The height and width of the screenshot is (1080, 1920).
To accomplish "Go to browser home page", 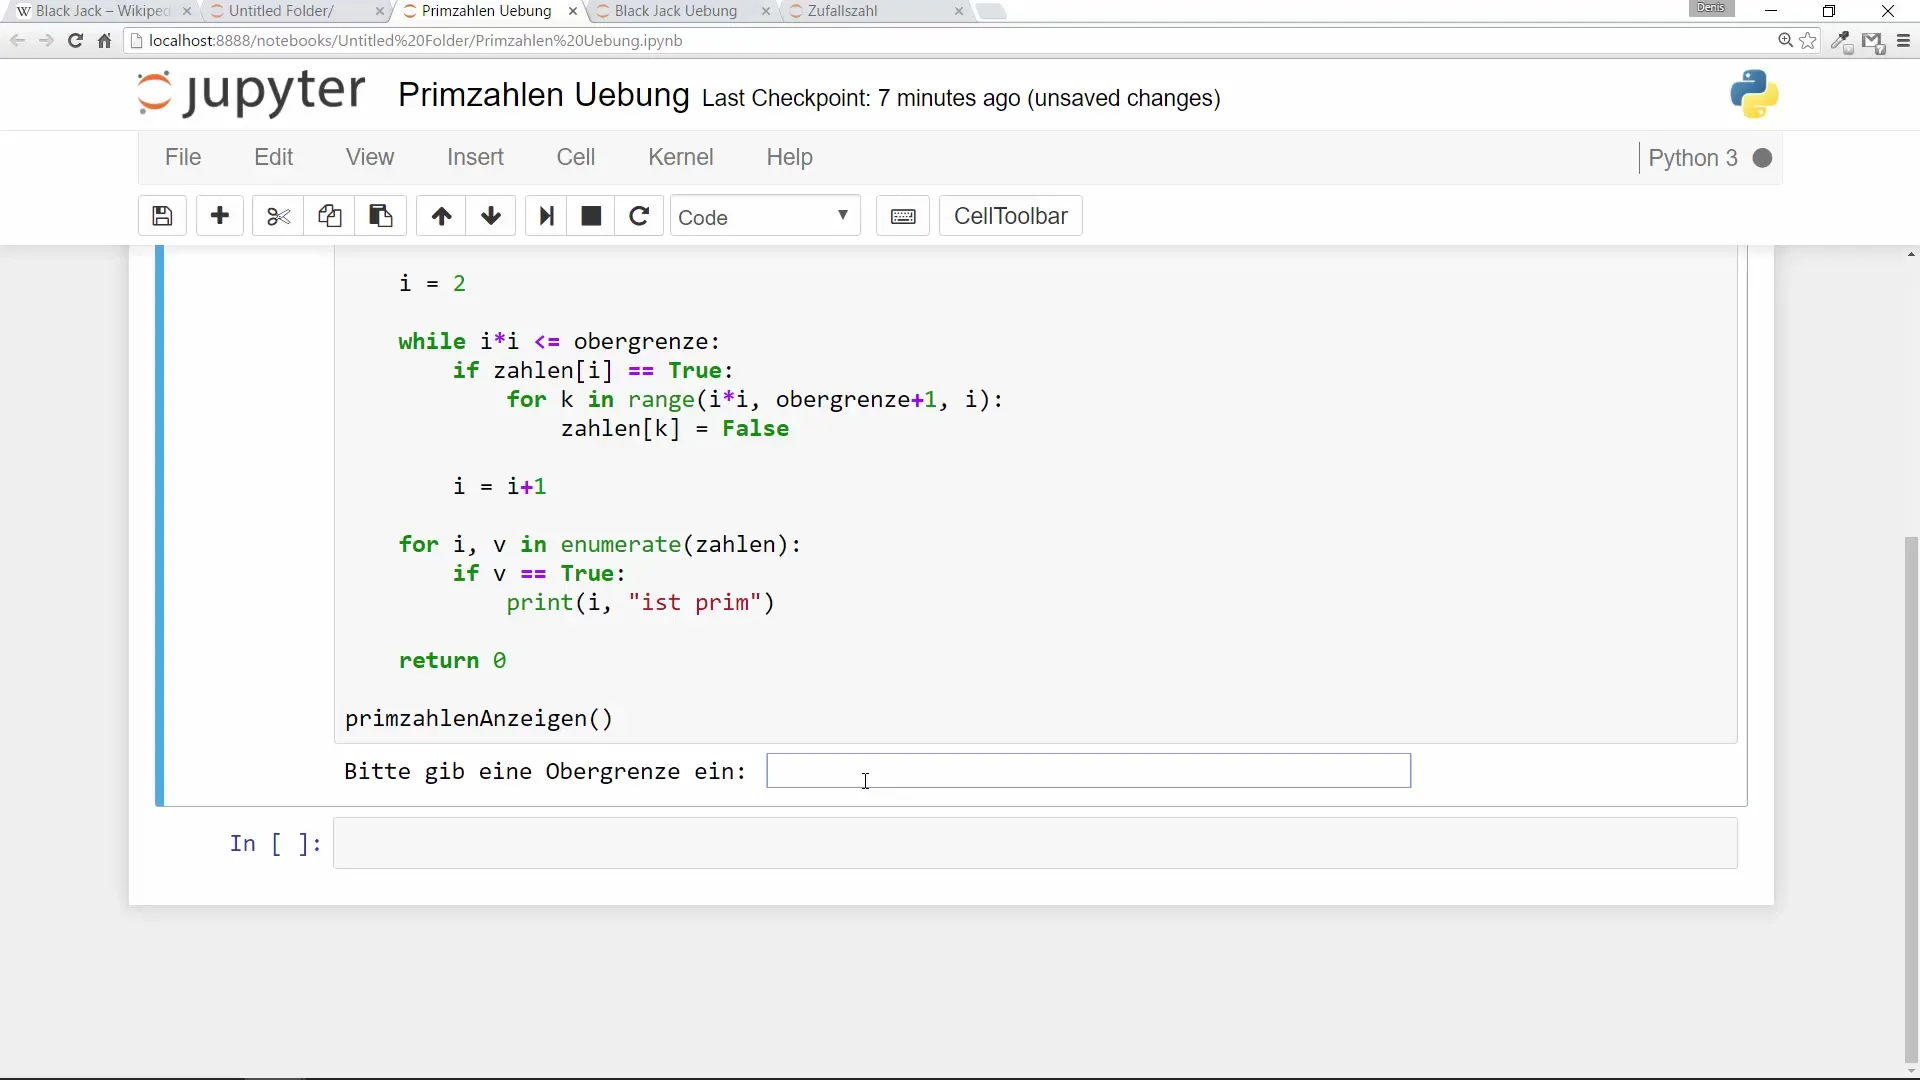I will point(104,41).
